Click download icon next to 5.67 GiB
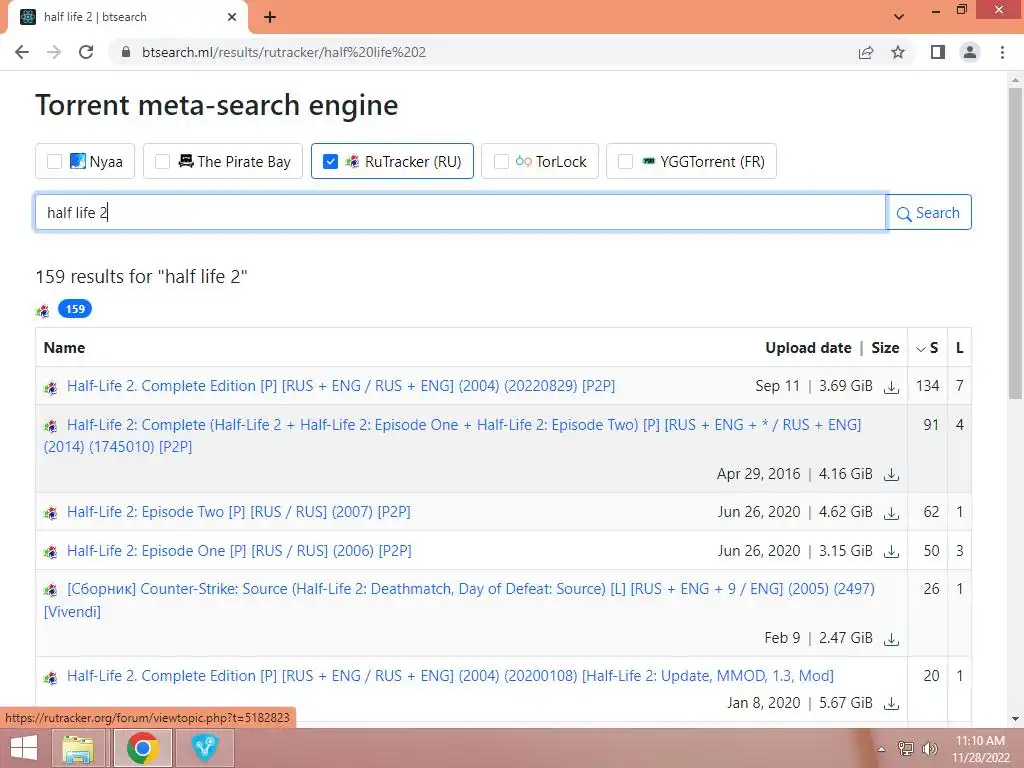 click(x=891, y=704)
